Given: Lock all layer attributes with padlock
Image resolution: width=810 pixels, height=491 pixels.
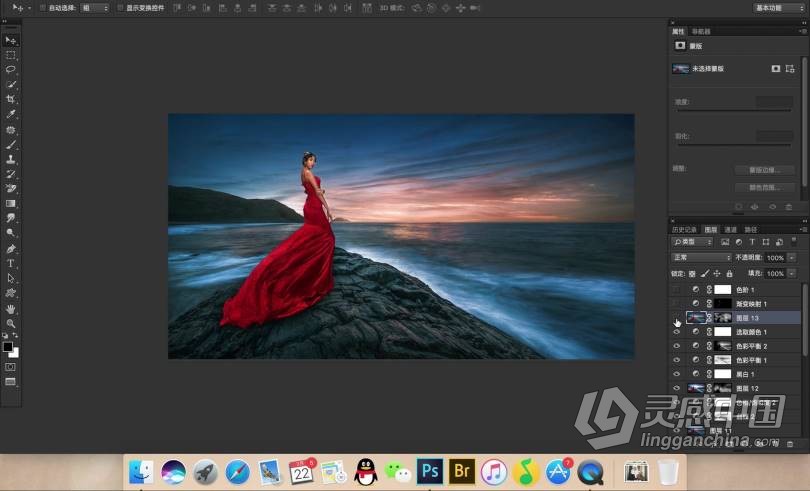Looking at the screenshot, I should [x=729, y=273].
